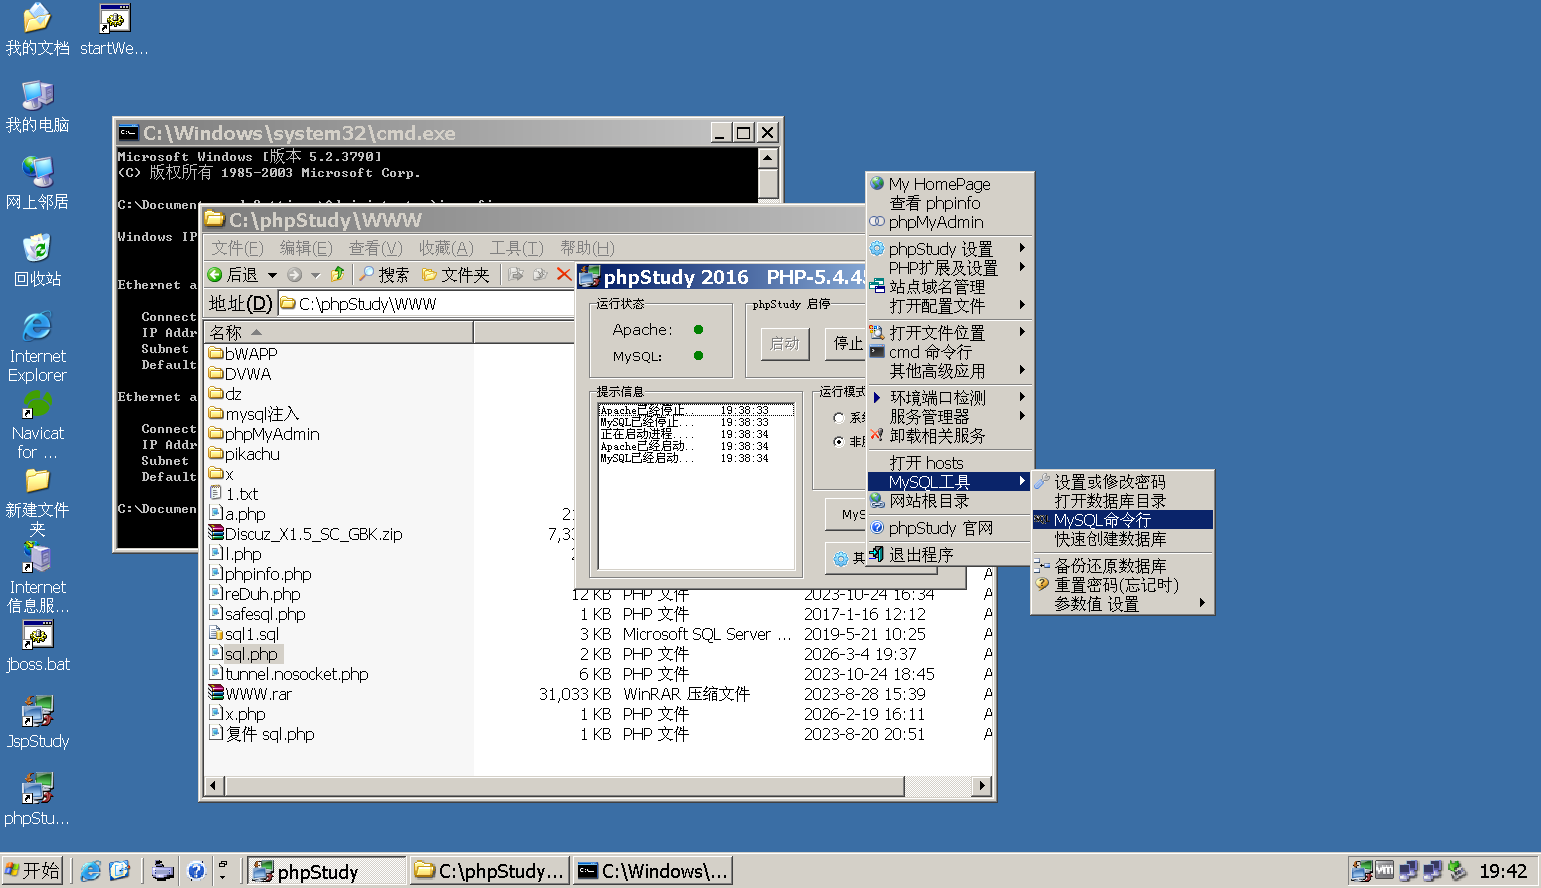Select 备份还原数据库 menu entry
The width and height of the screenshot is (1541, 888).
pos(1122,566)
